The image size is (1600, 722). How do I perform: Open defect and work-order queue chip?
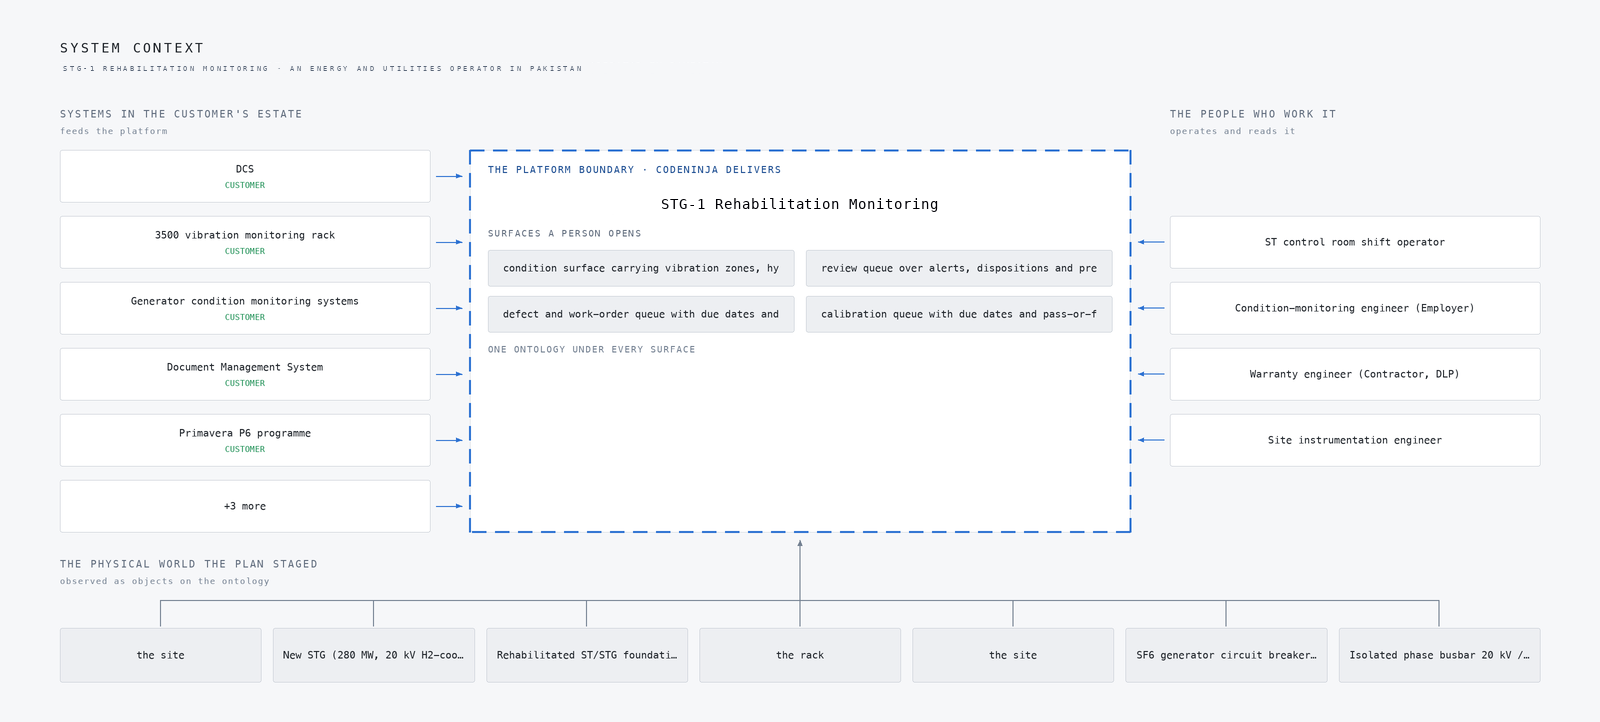click(641, 314)
